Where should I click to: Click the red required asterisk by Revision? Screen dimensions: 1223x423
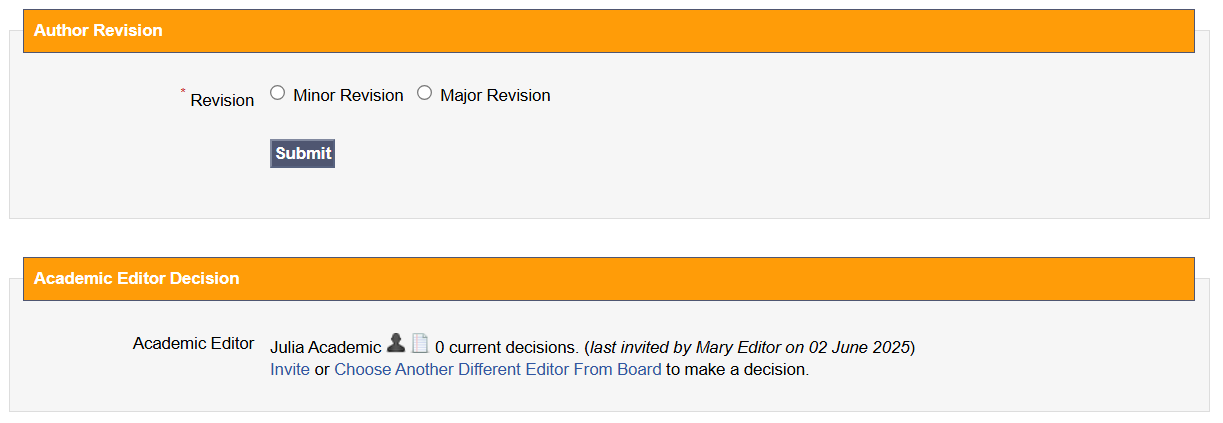[183, 92]
